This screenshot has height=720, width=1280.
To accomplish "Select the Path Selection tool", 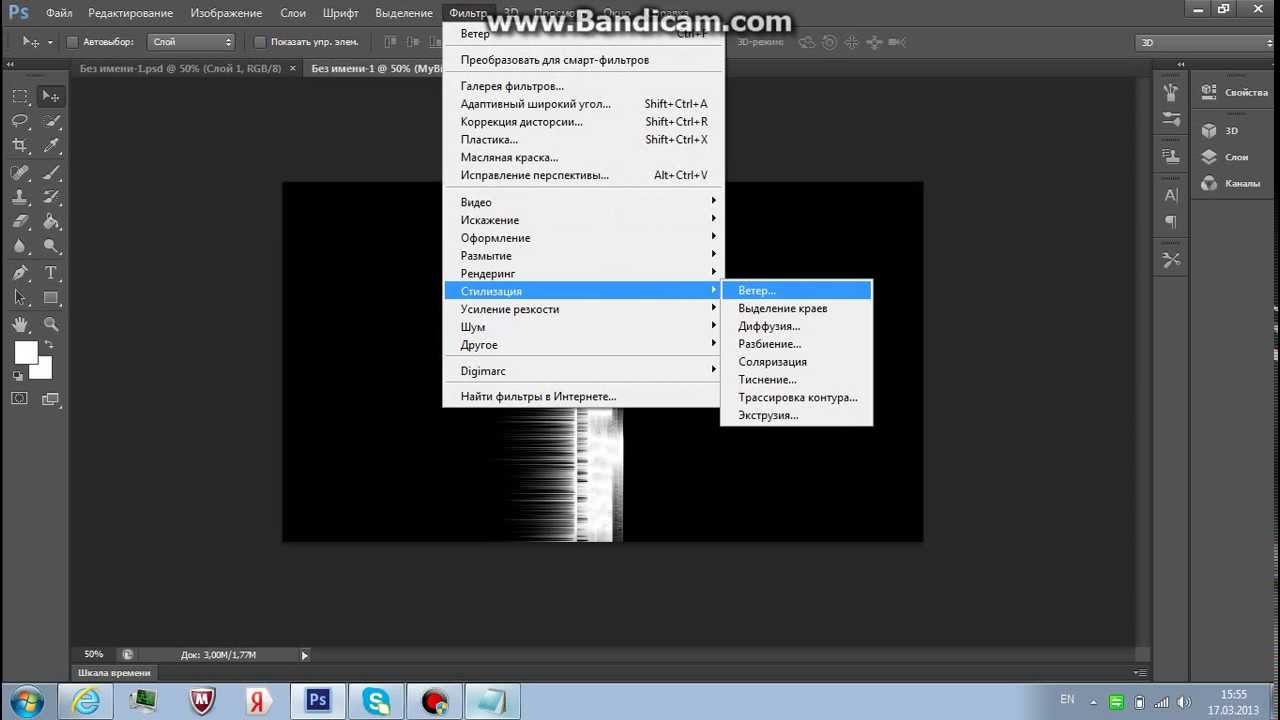I will pyautogui.click(x=20, y=298).
